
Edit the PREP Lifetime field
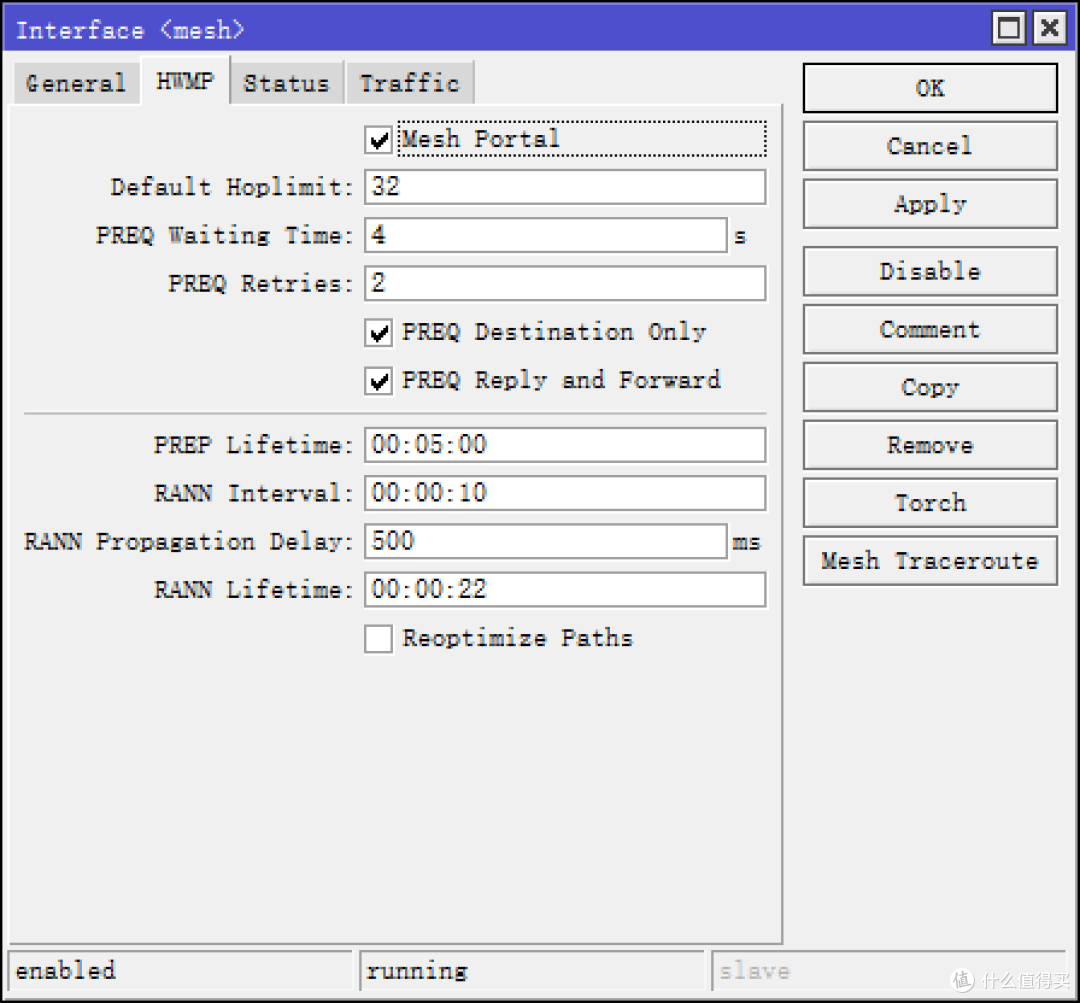[565, 445]
